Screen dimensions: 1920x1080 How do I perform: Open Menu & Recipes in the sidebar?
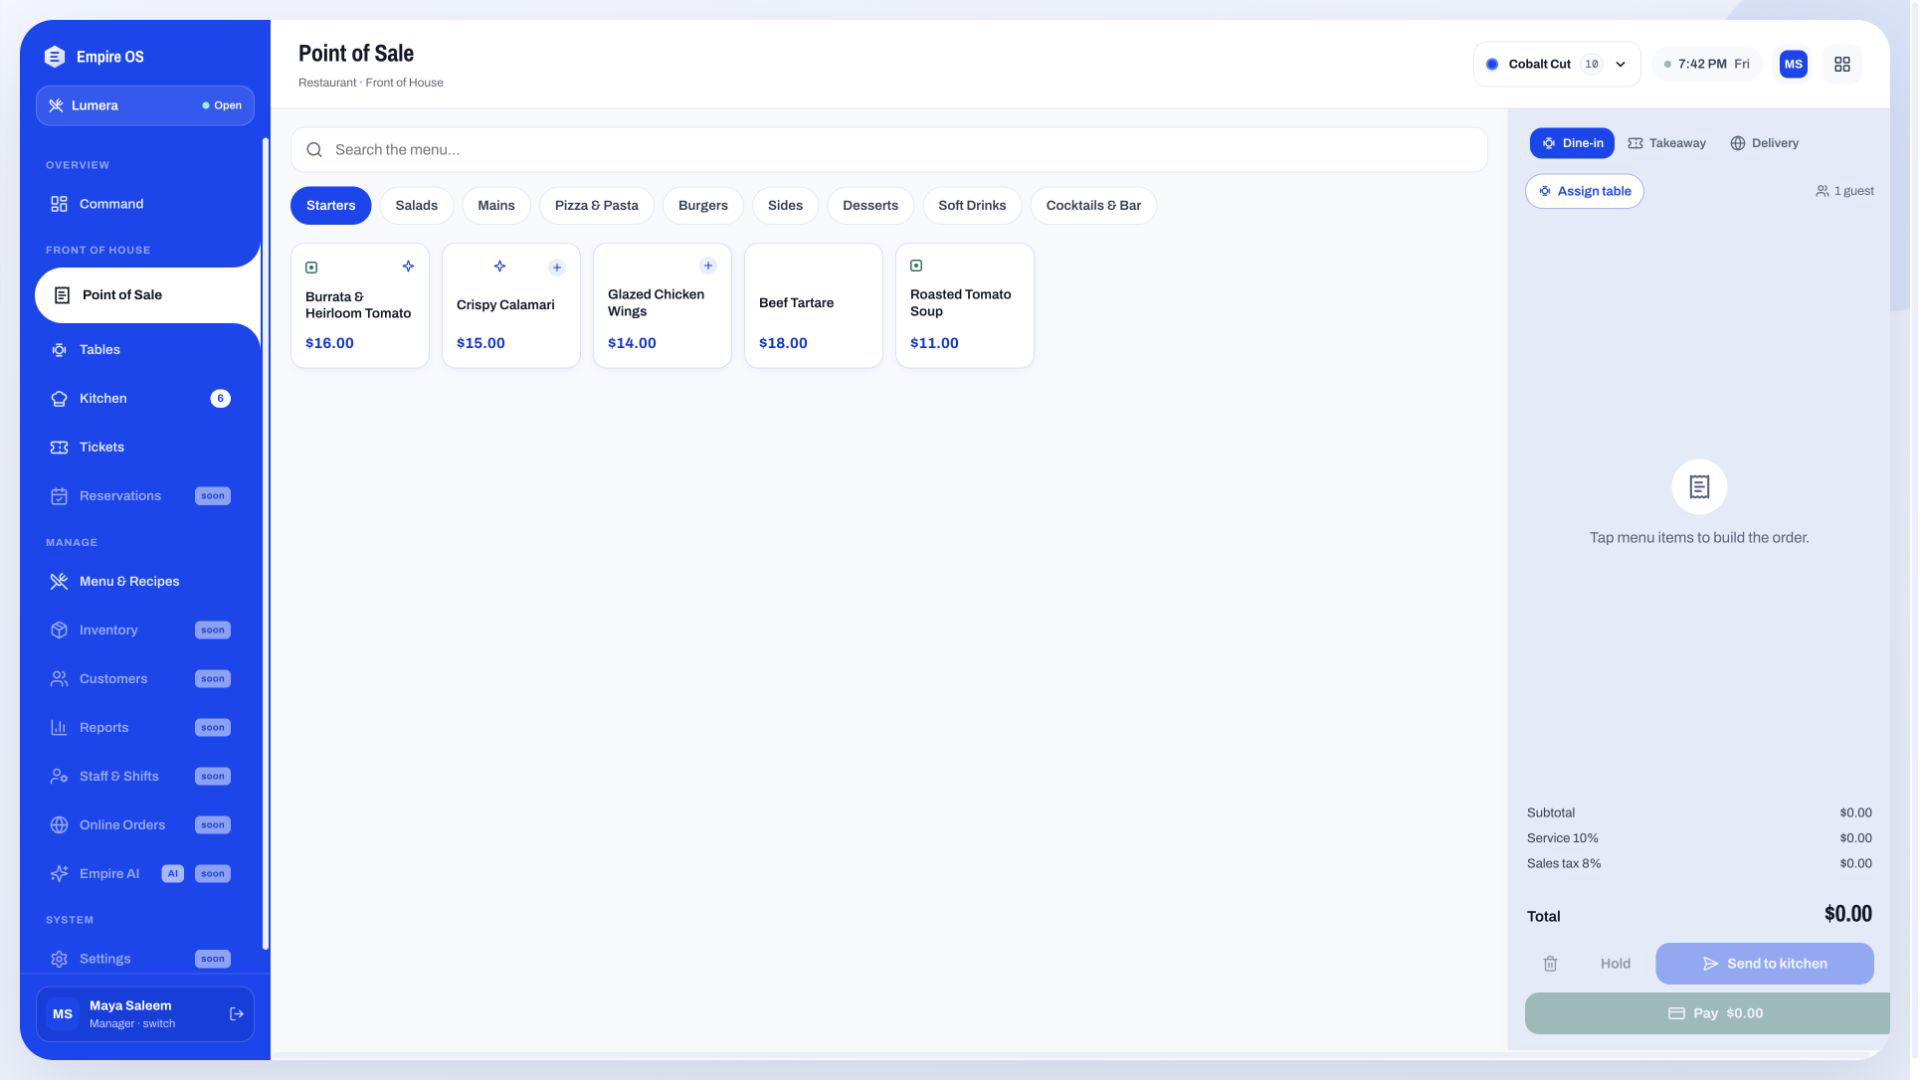[147, 582]
